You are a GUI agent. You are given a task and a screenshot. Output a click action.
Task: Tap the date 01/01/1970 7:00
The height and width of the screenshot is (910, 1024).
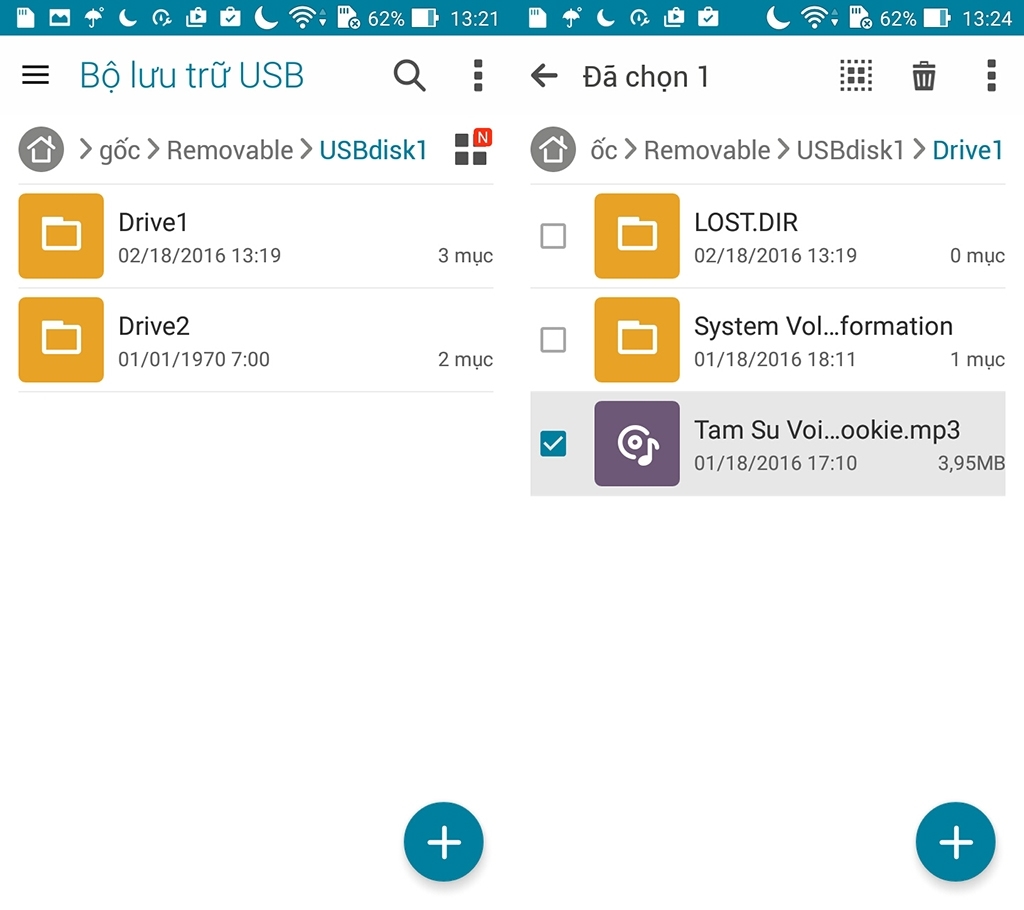point(194,359)
